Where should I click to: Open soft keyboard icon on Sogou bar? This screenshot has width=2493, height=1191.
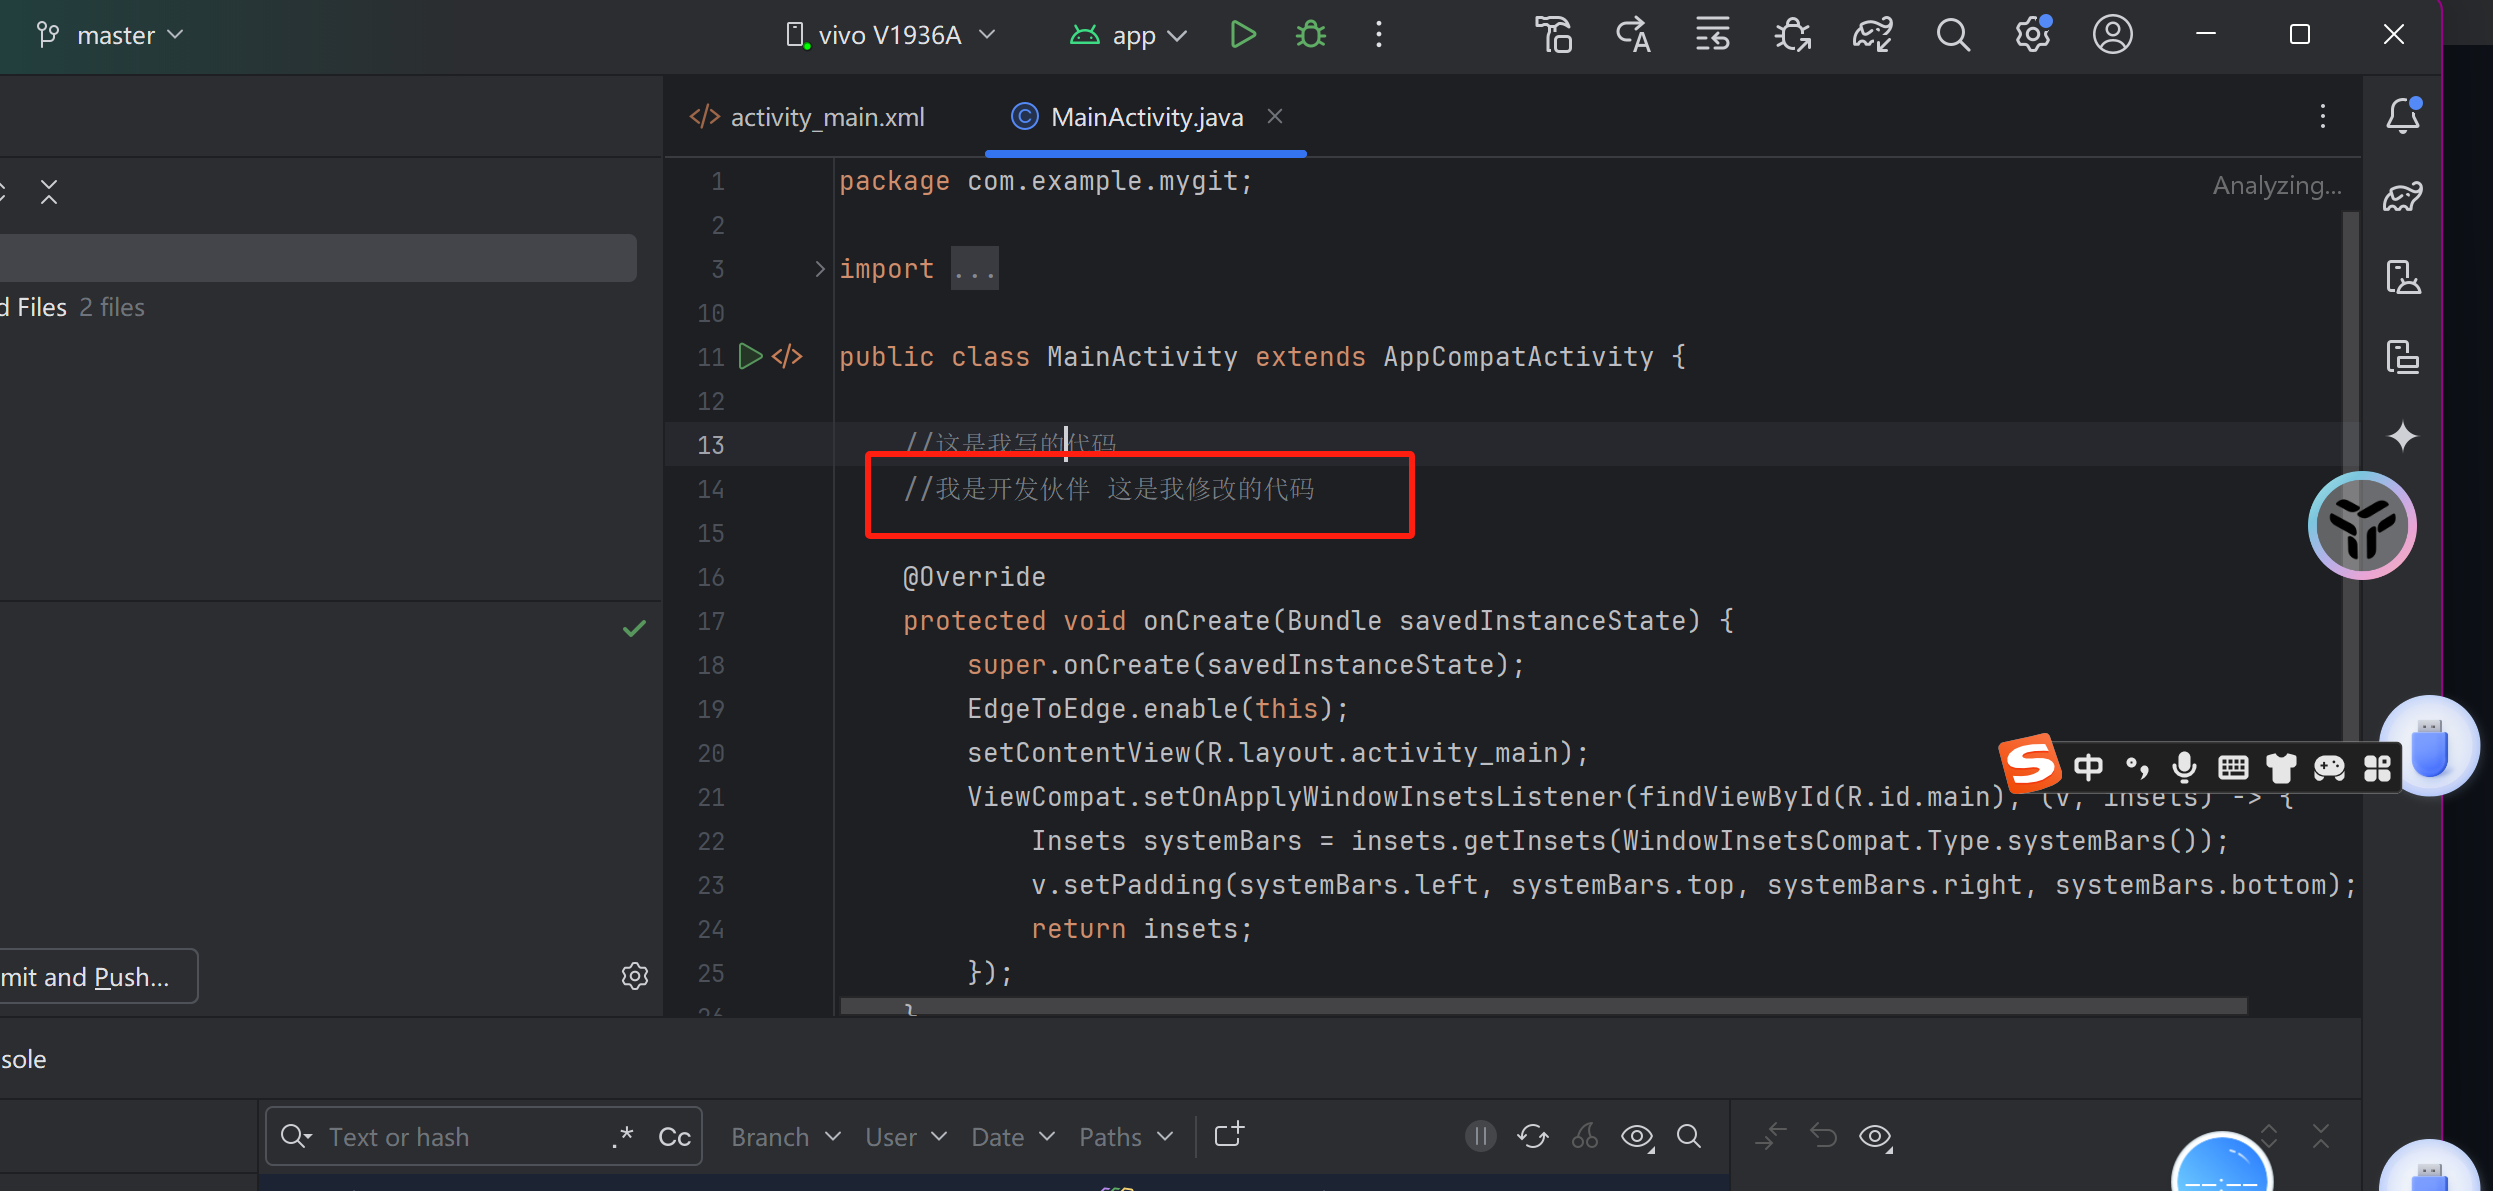coord(2233,768)
